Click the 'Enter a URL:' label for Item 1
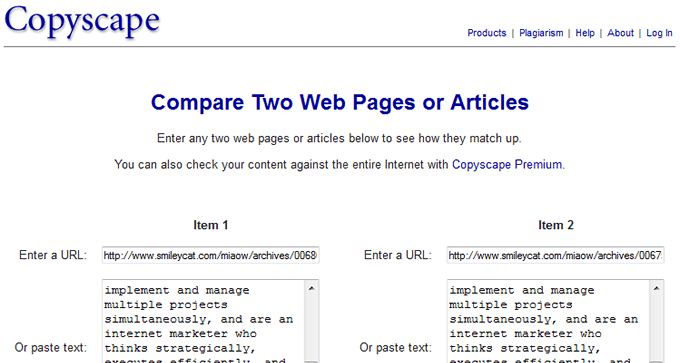This screenshot has height=363, width=680. tap(53, 255)
